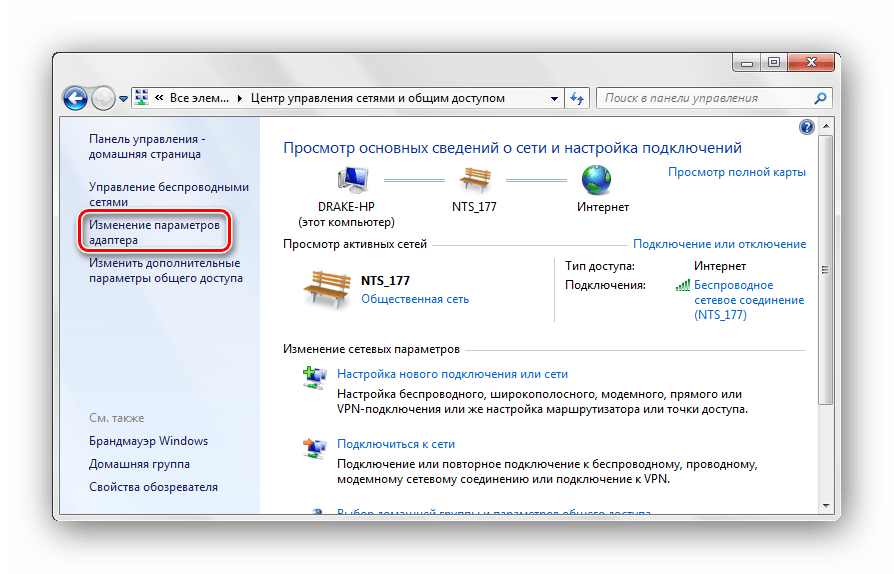894x574 pixels.
Task: Click the Internet globe icon
Action: (596, 181)
